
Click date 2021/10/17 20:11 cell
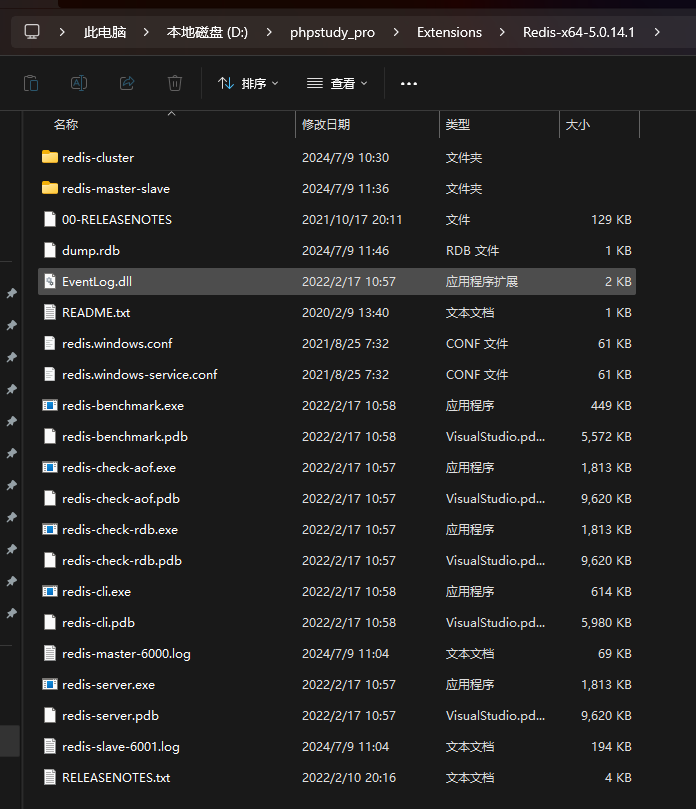352,220
